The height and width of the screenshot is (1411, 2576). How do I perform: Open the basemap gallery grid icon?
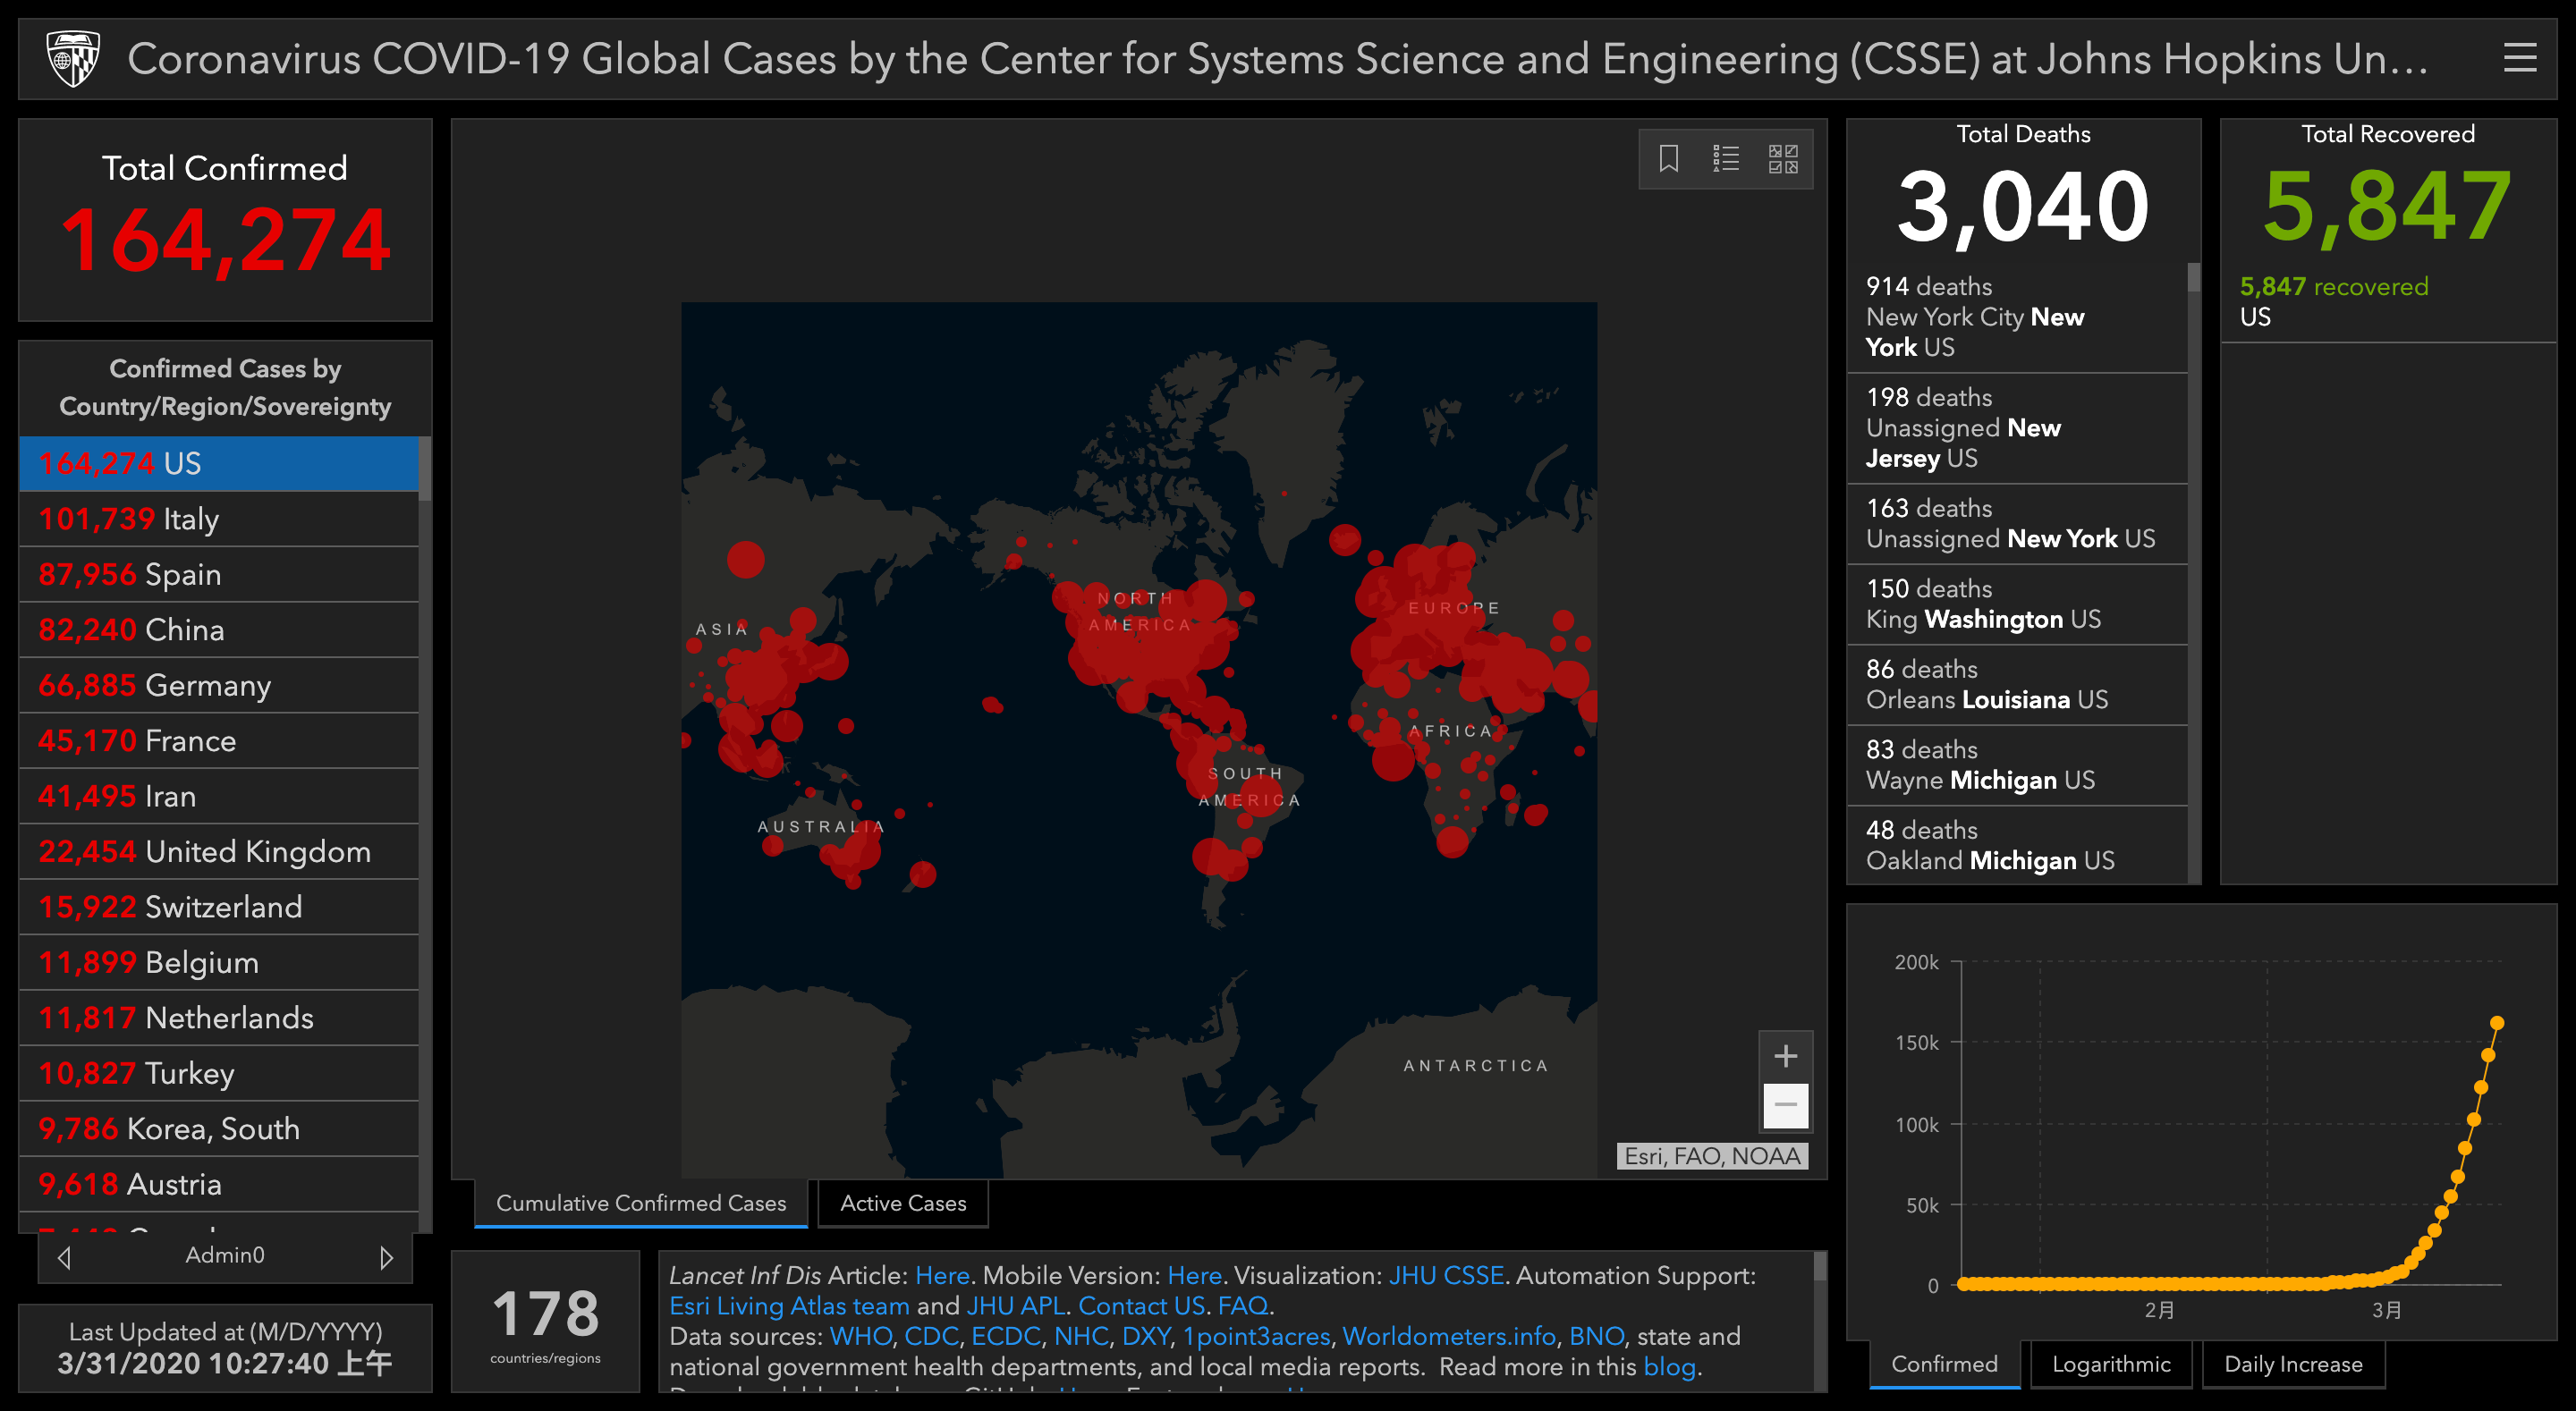tap(1782, 158)
